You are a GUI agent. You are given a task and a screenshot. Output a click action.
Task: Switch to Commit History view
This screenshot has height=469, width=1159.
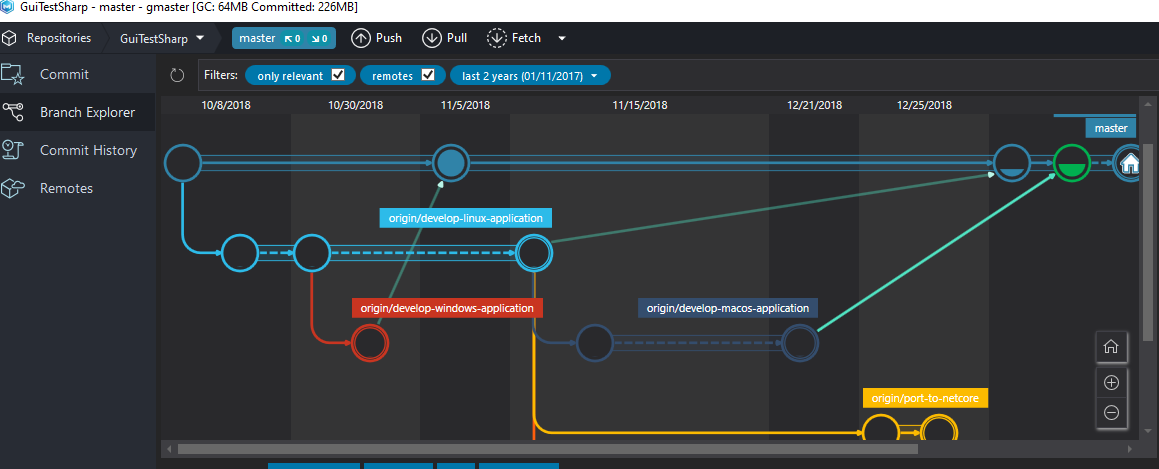click(x=88, y=150)
